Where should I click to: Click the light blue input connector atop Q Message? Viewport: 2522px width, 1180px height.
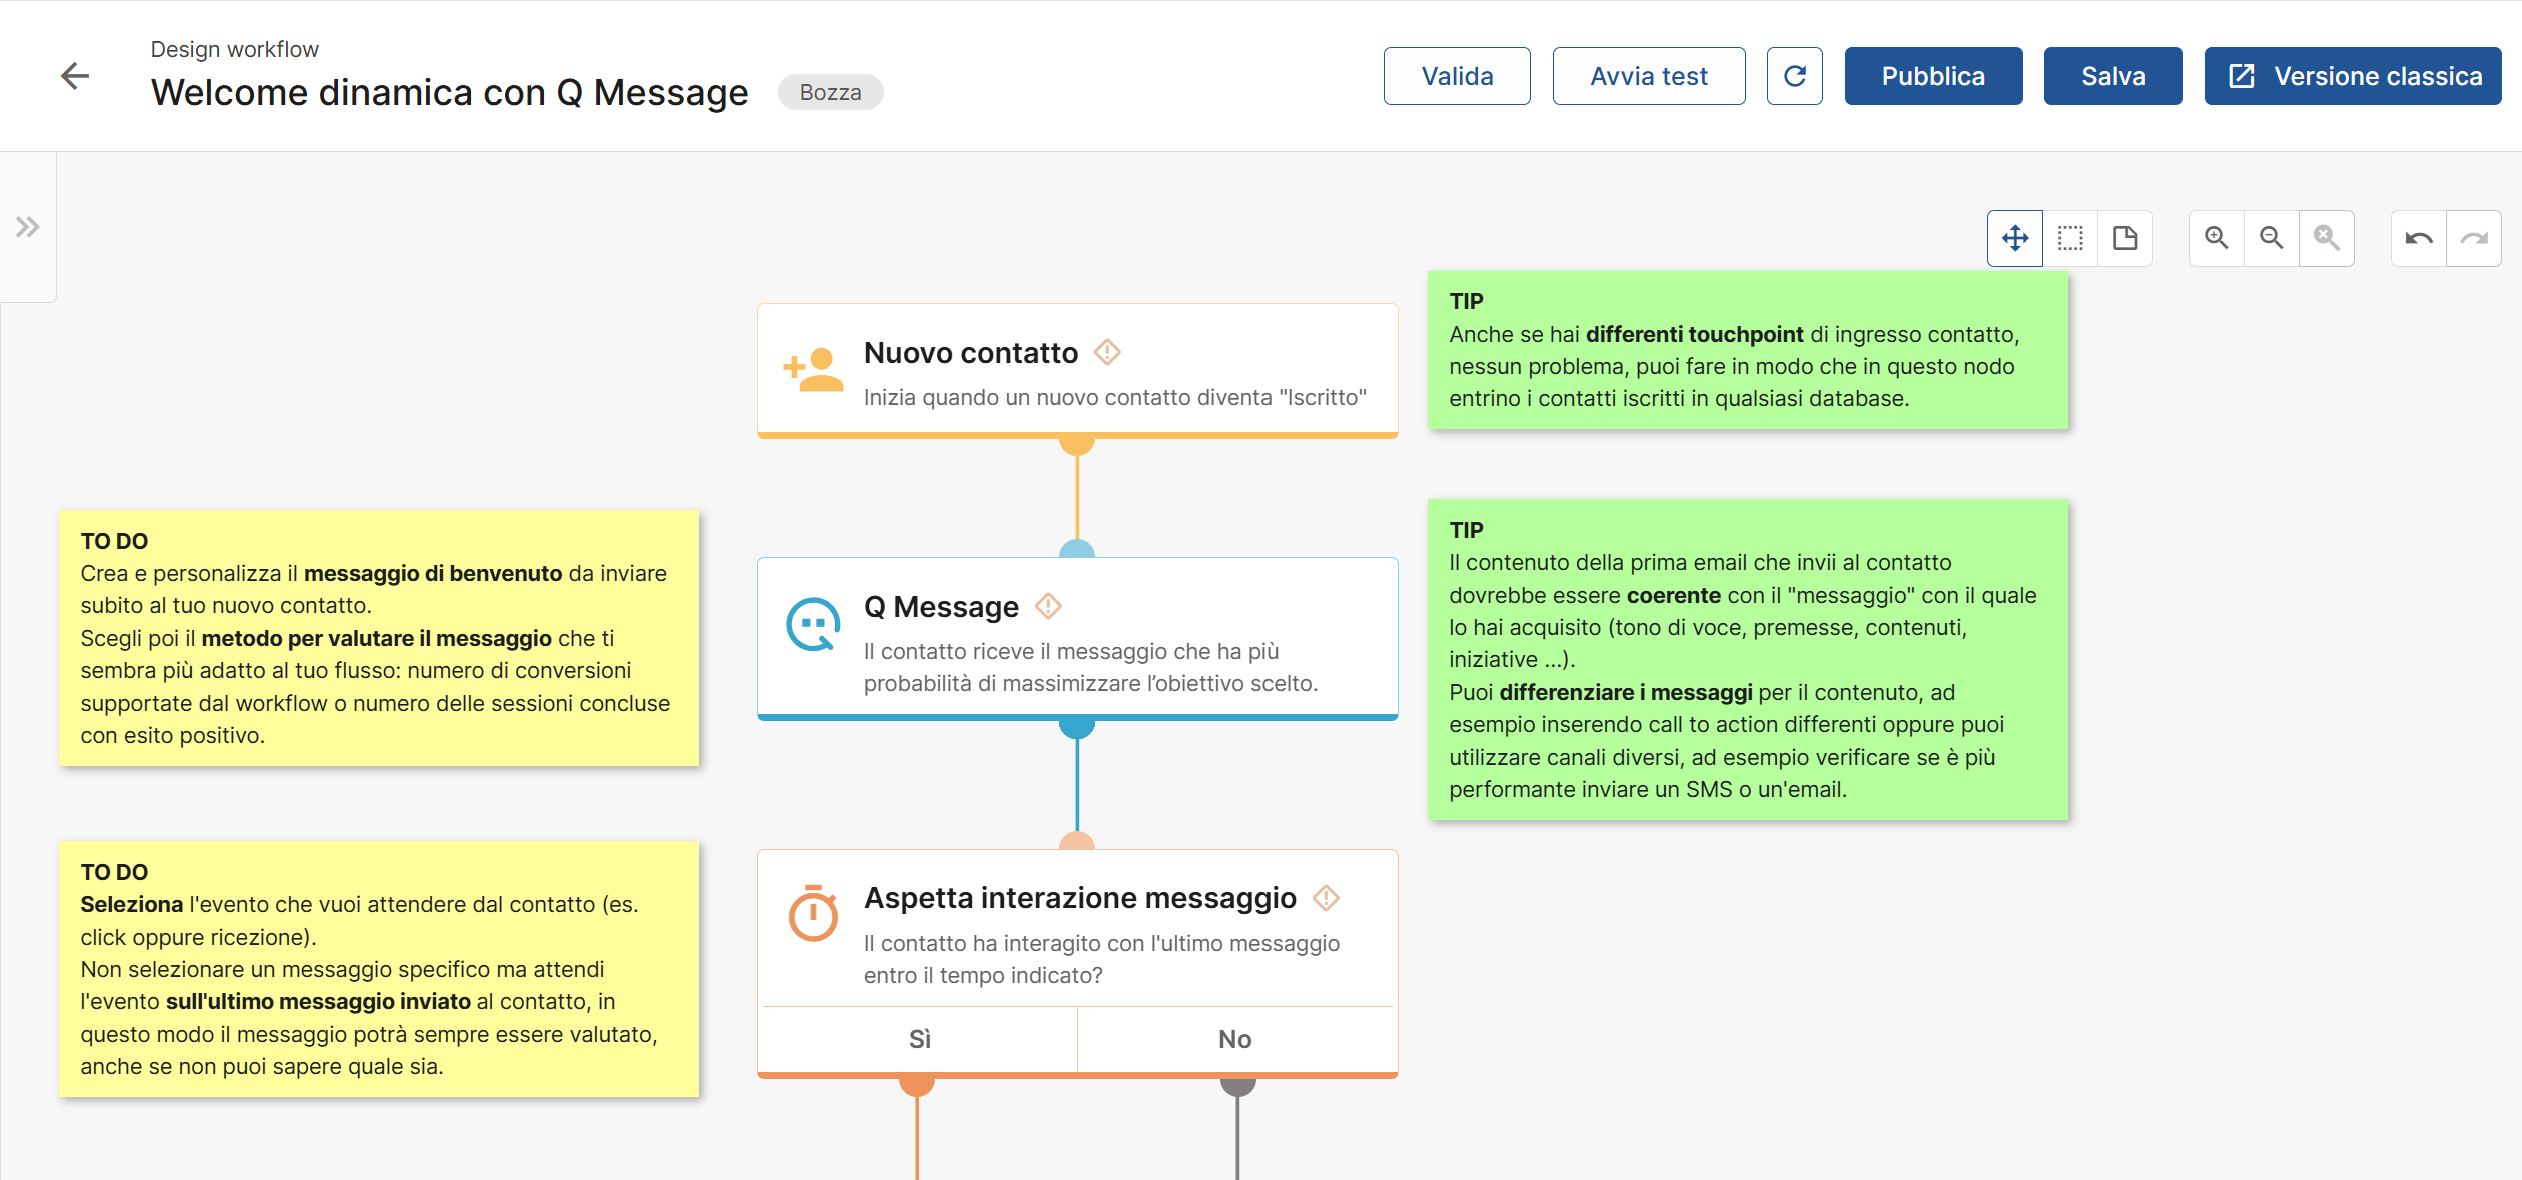pos(1077,549)
